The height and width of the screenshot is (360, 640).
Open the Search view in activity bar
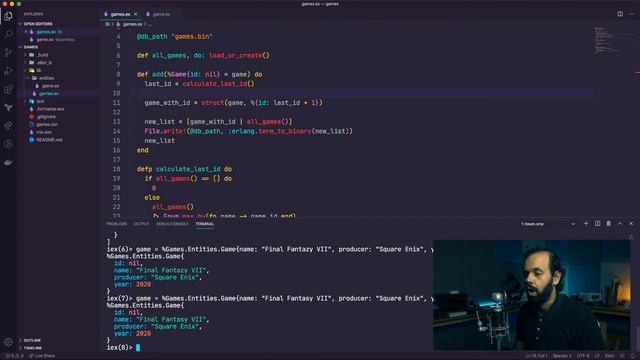(8, 34)
